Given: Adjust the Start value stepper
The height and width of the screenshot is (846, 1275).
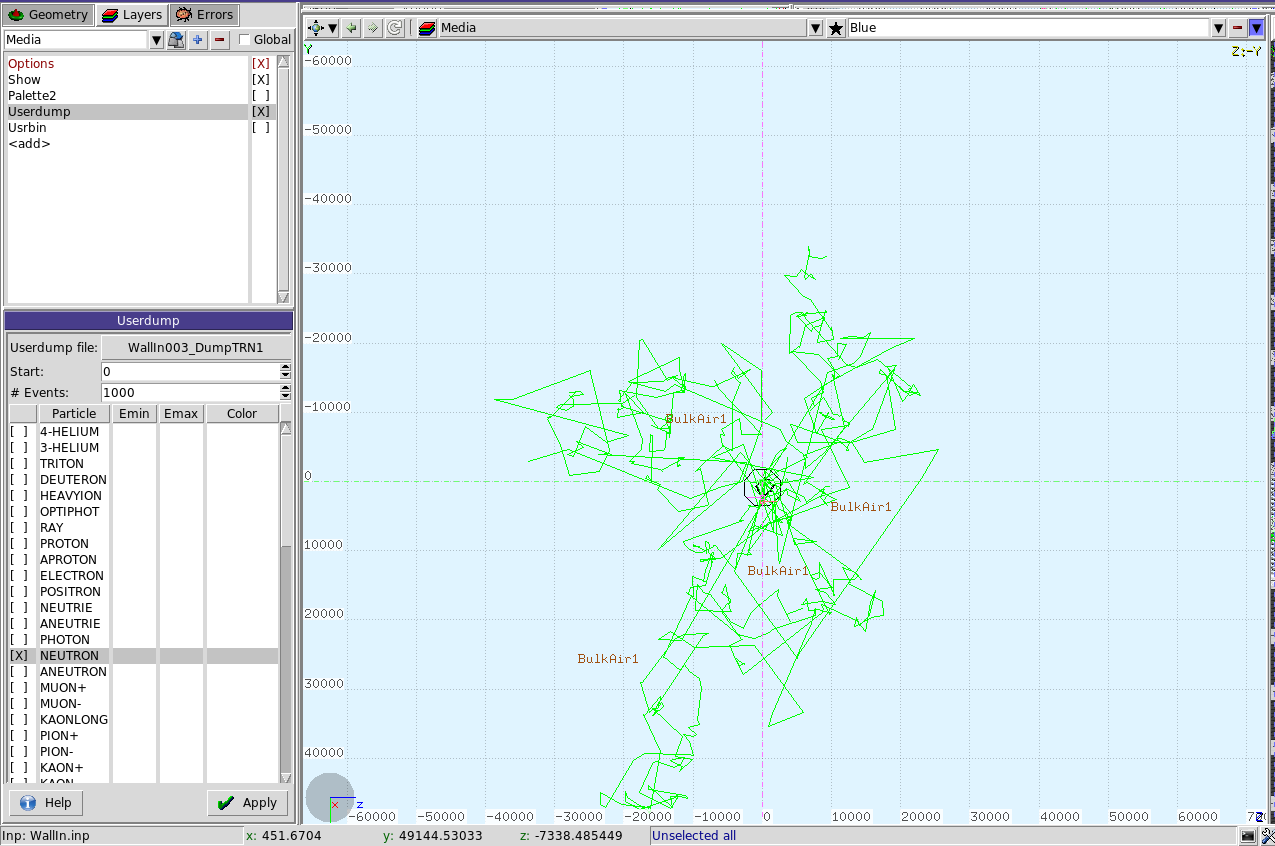Looking at the screenshot, I should point(285,372).
